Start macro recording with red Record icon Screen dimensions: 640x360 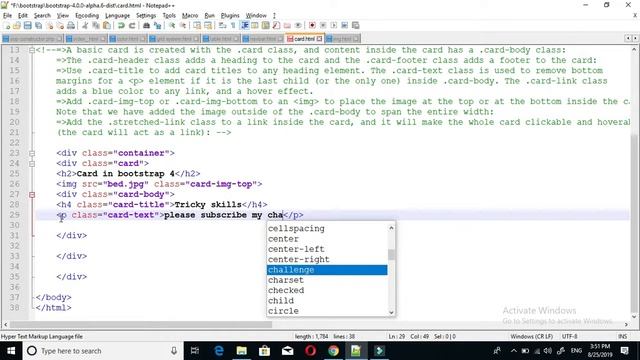click(x=312, y=26)
